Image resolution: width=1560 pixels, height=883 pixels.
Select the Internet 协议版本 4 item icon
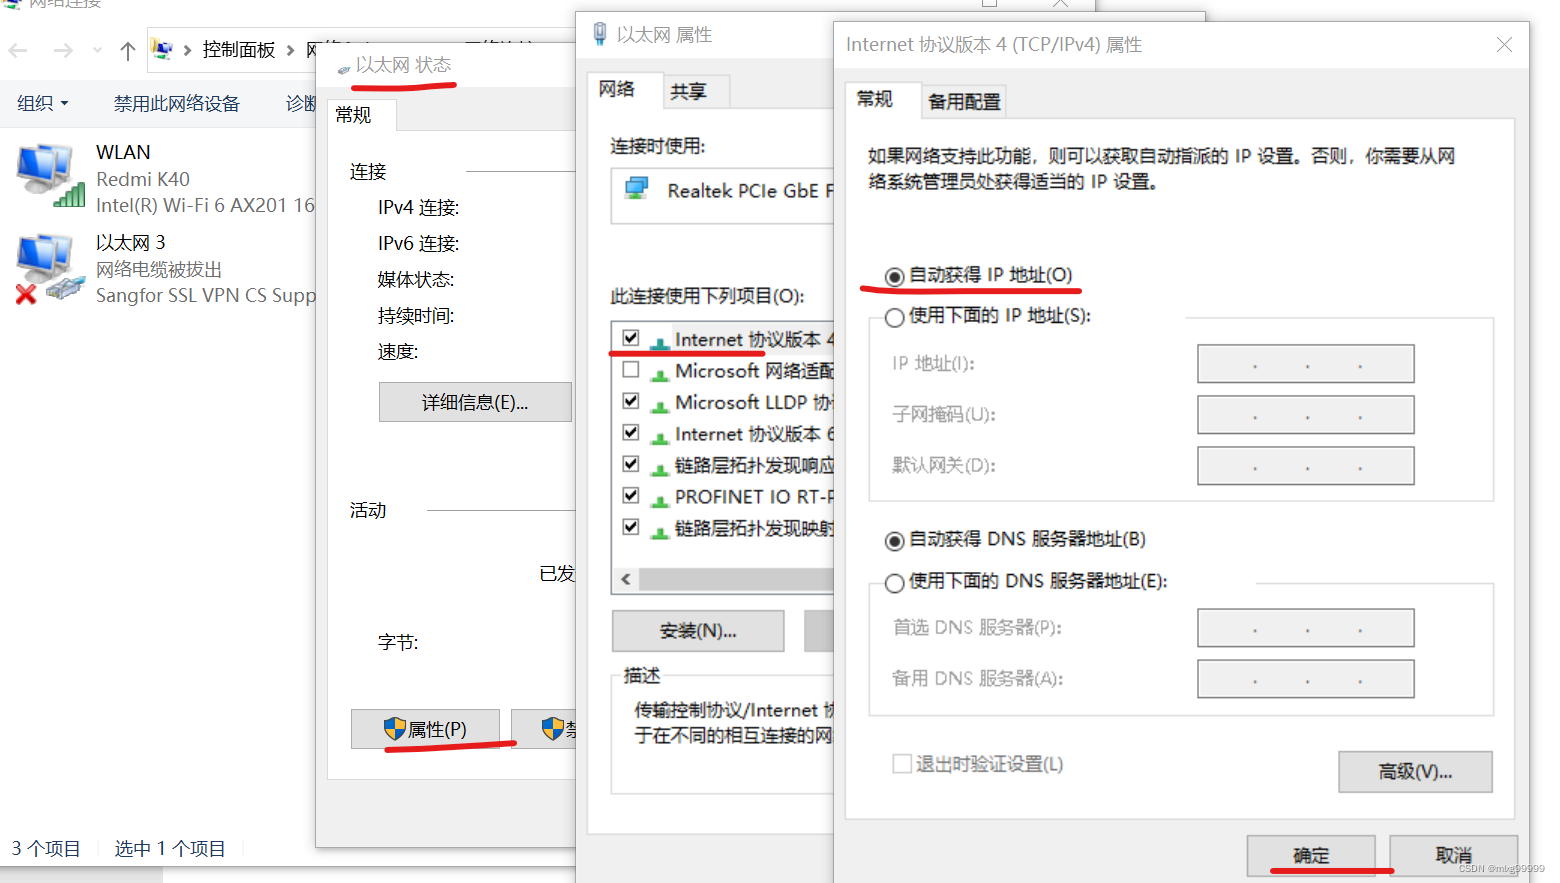(x=660, y=341)
